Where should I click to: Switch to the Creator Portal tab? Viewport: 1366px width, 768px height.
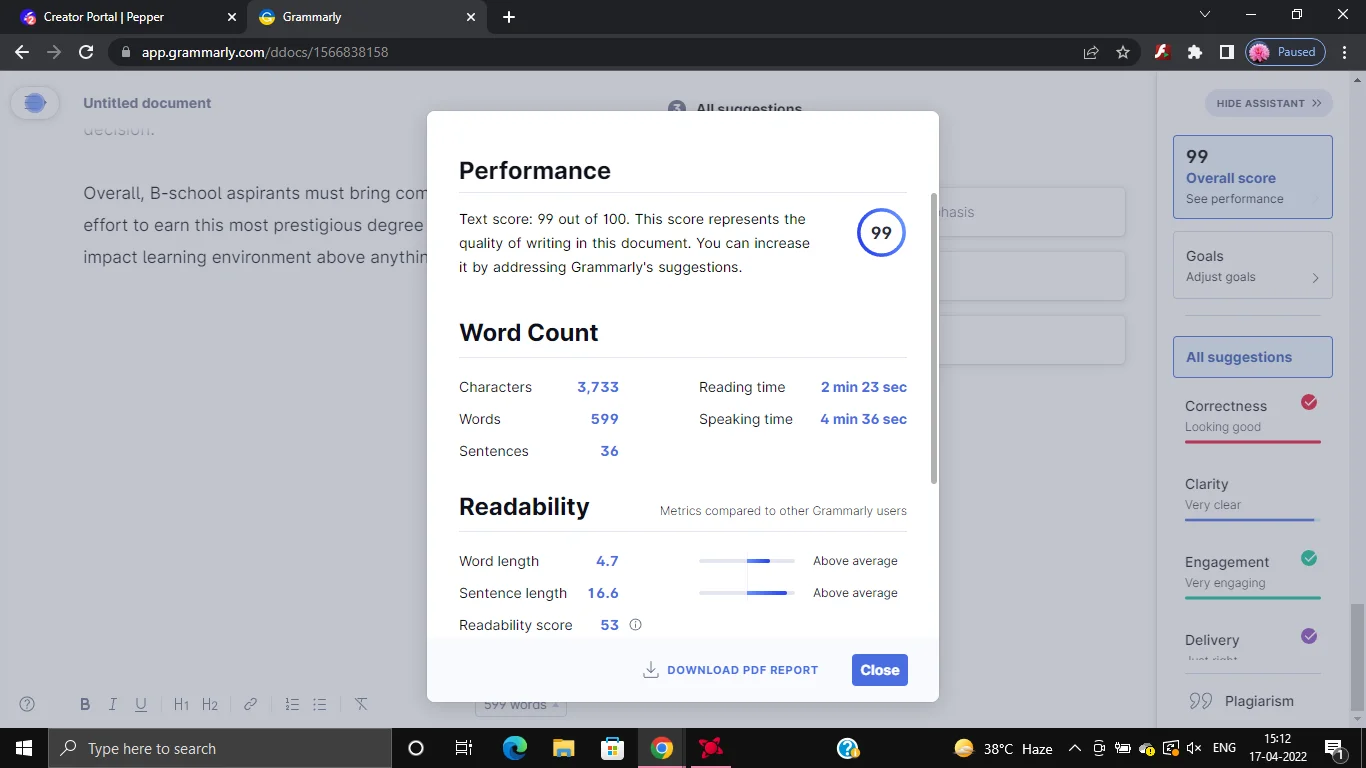pyautogui.click(x=118, y=17)
